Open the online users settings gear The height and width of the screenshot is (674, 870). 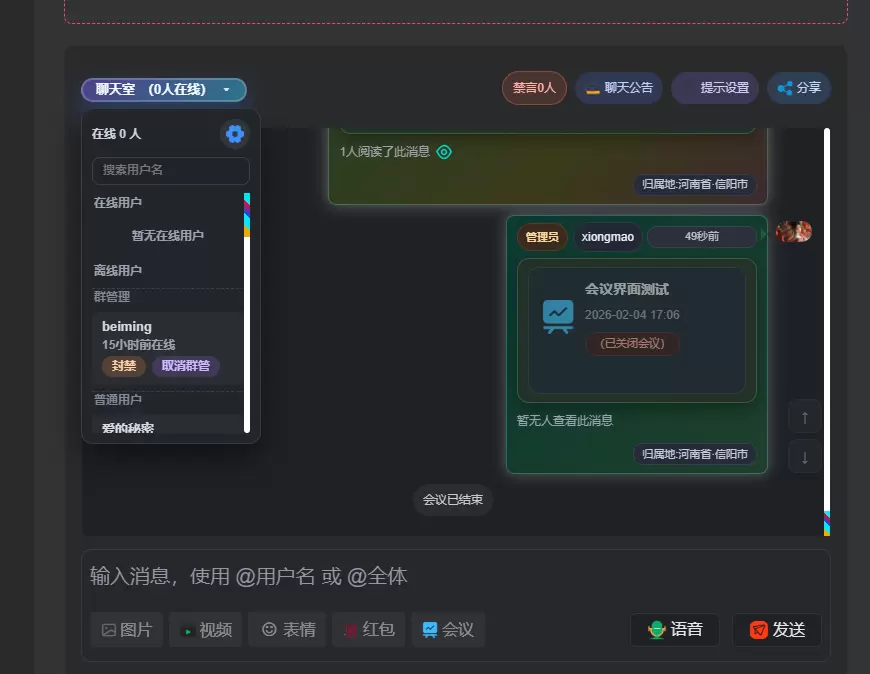[x=235, y=134]
